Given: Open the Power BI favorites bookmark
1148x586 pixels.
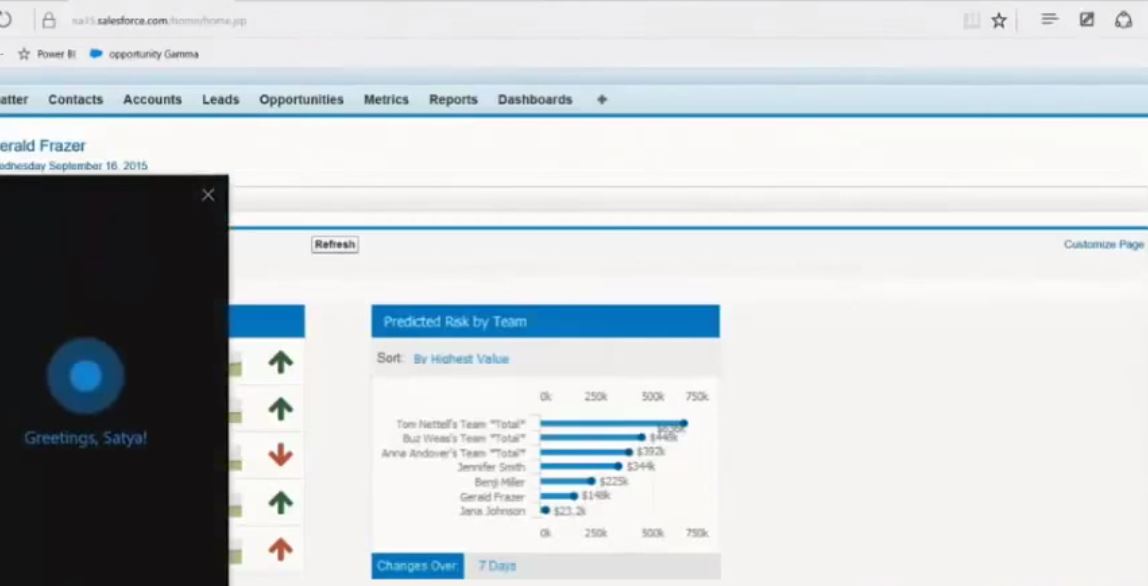Looking at the screenshot, I should [x=47, y=54].
